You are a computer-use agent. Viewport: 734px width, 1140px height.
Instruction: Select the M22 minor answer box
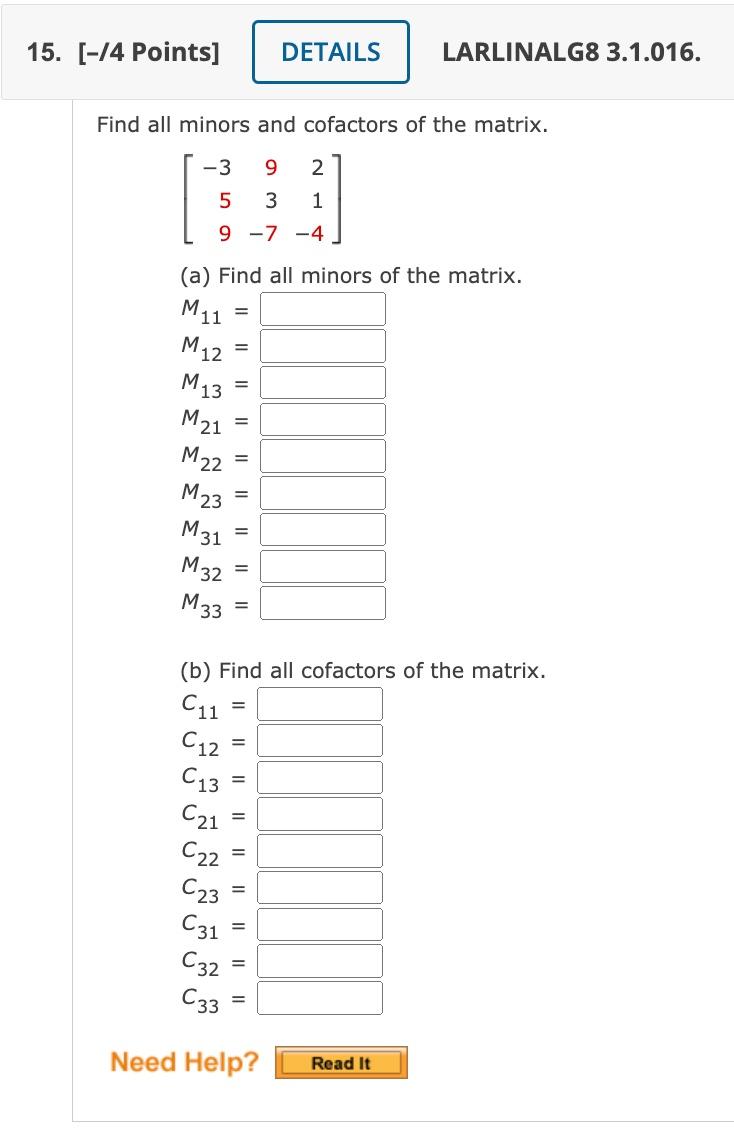(x=322, y=455)
